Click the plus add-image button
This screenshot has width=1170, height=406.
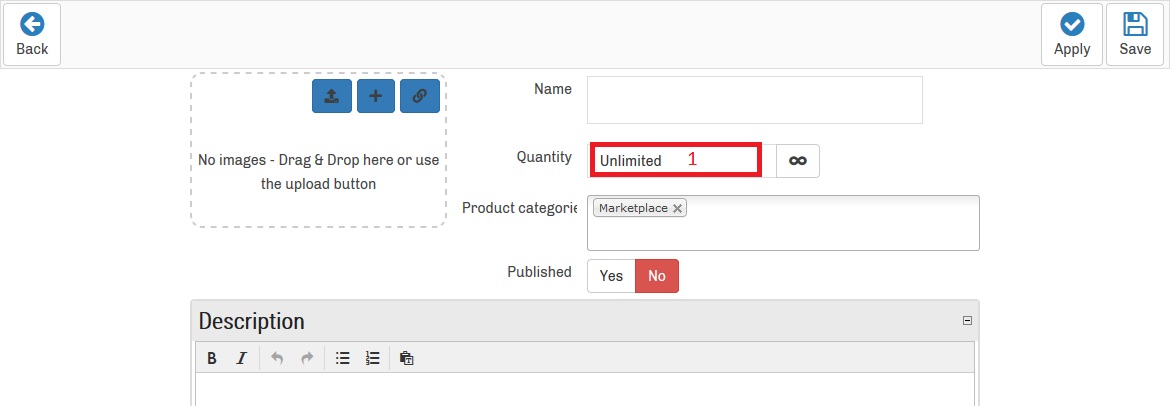click(x=375, y=96)
